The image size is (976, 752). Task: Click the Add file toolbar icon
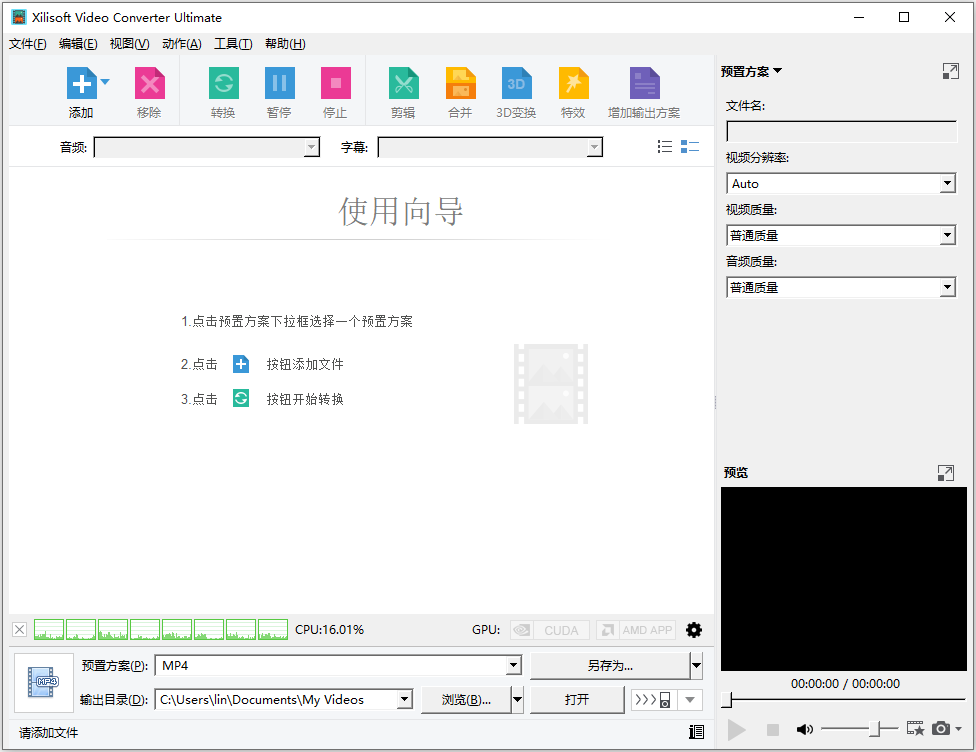point(82,83)
